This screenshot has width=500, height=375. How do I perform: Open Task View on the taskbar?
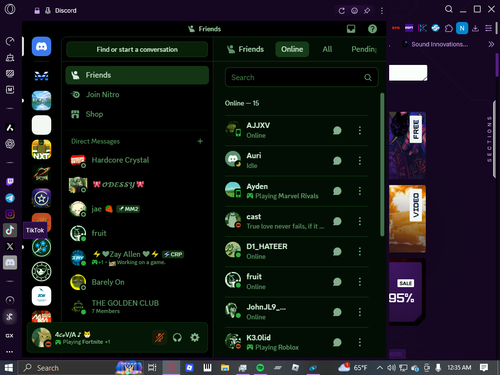(x=152, y=368)
